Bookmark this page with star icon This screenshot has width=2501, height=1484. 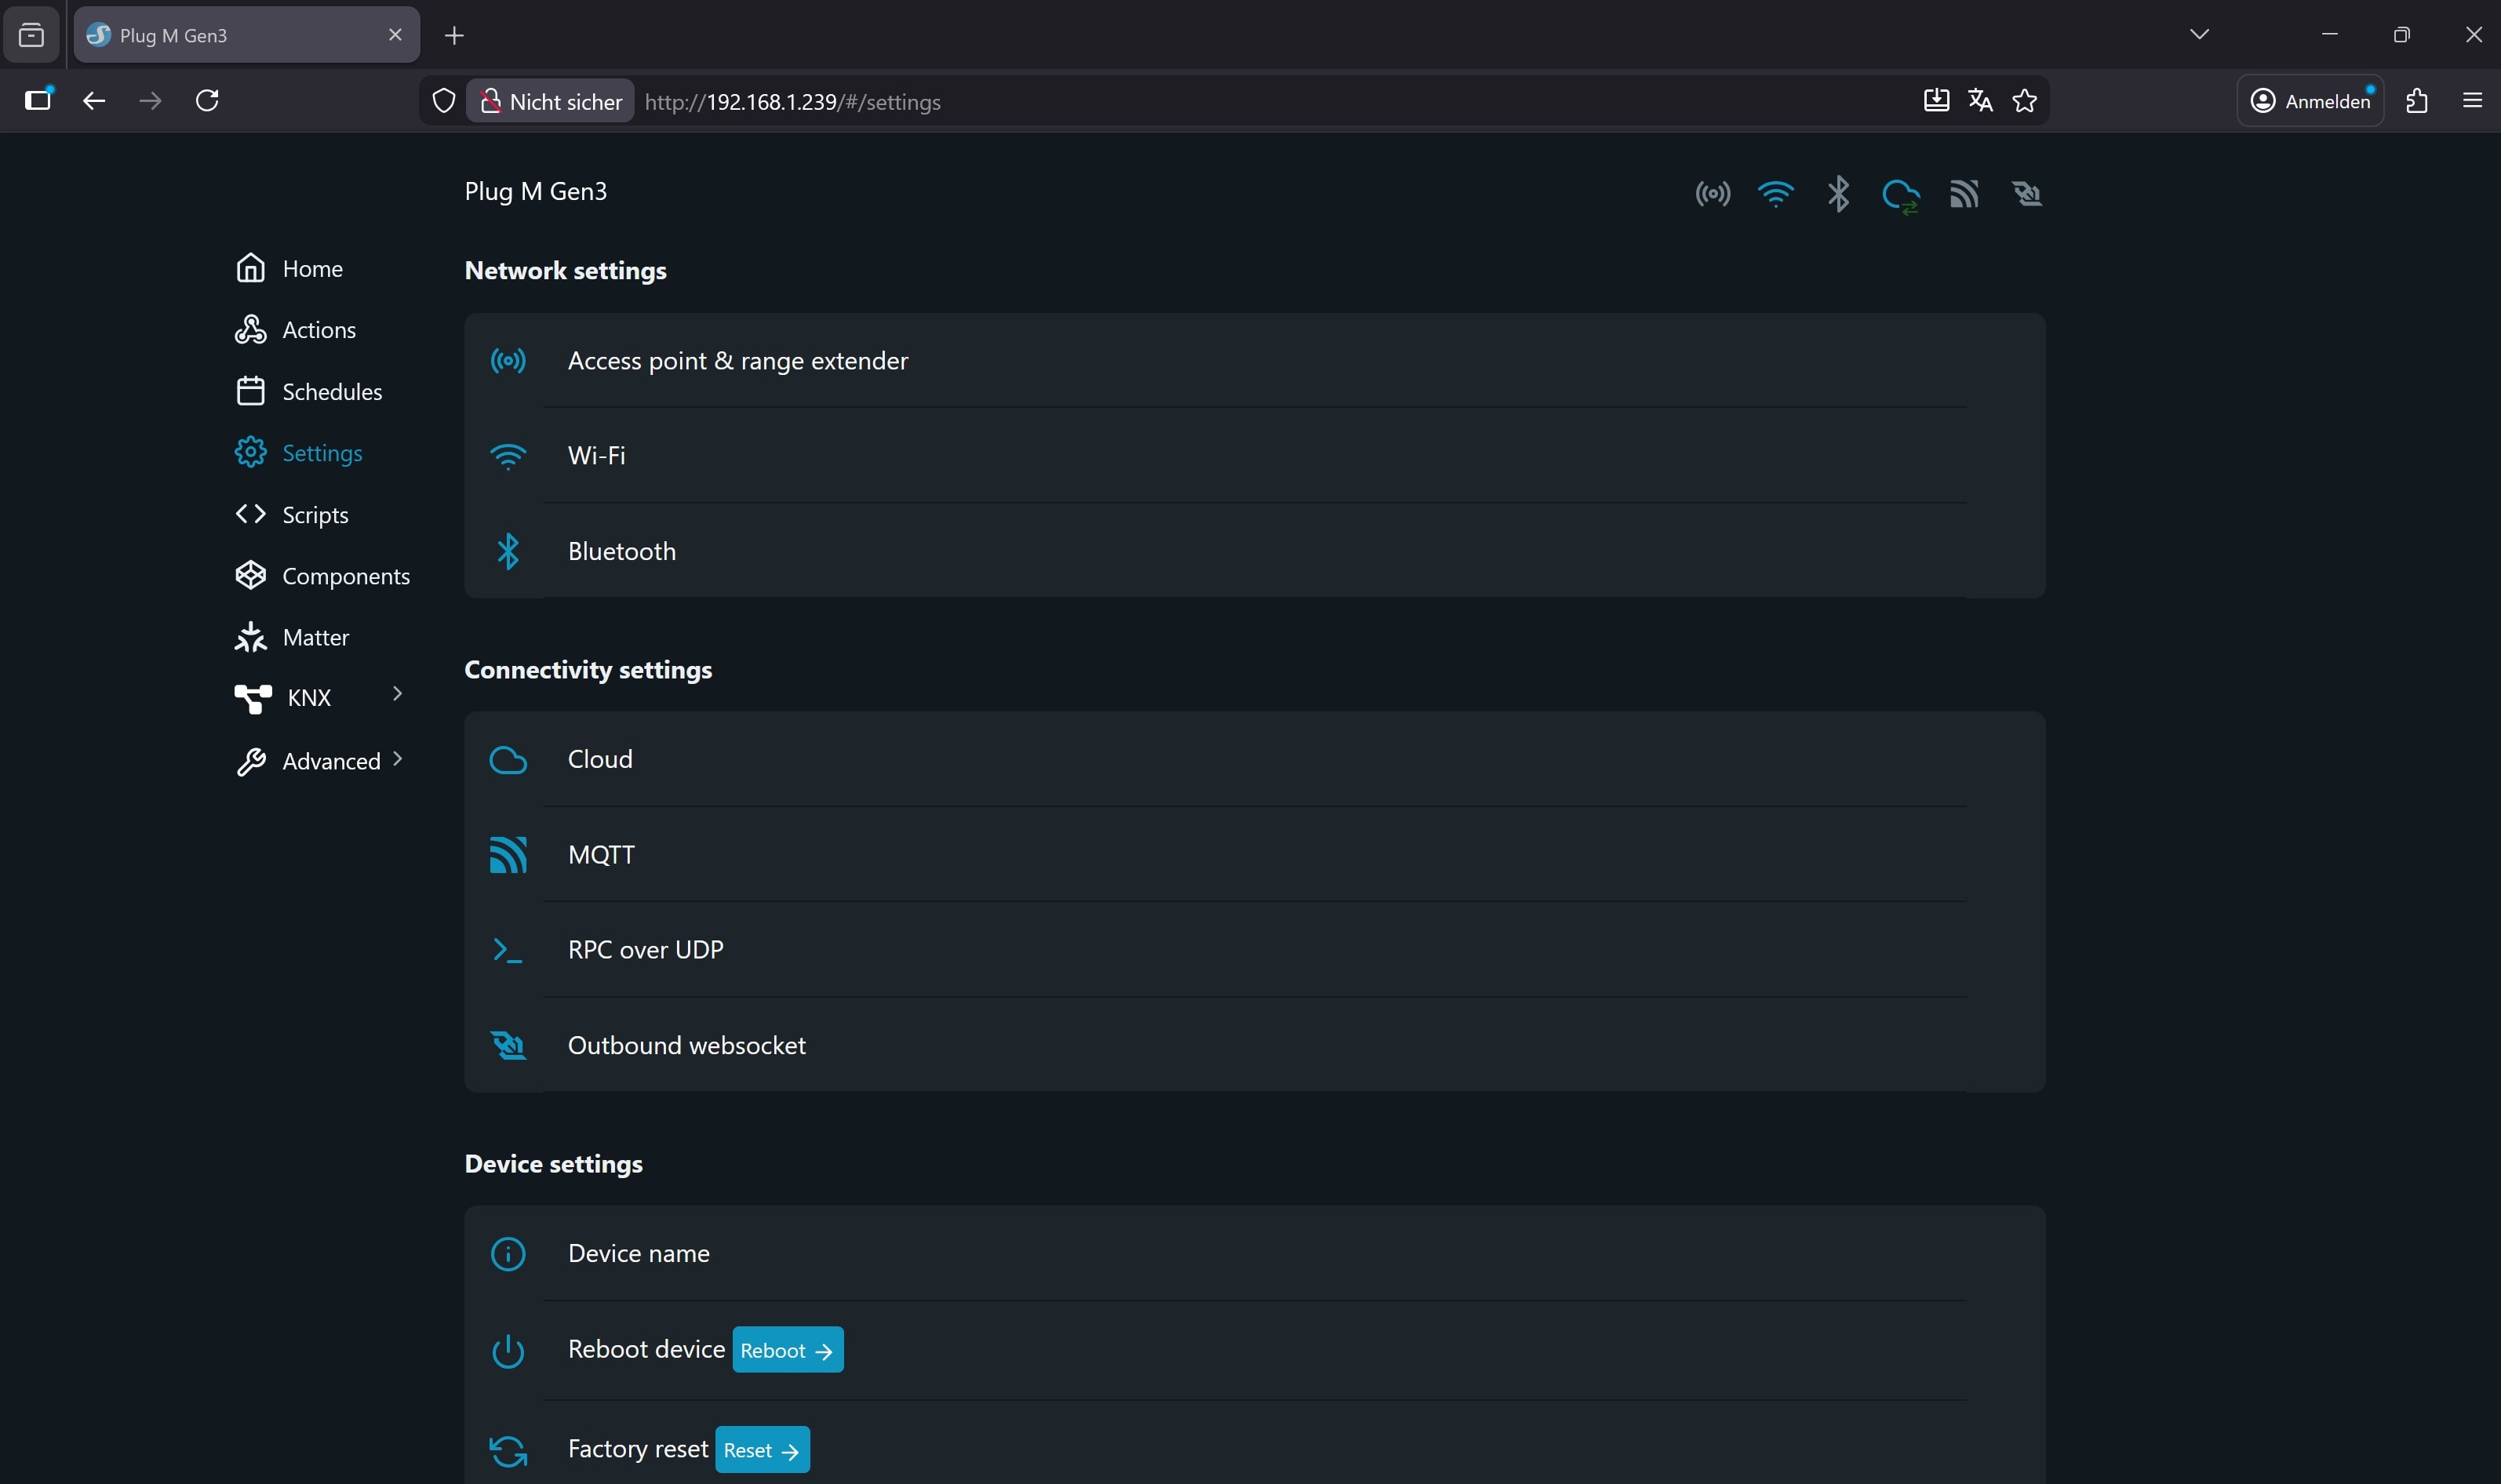click(2025, 101)
